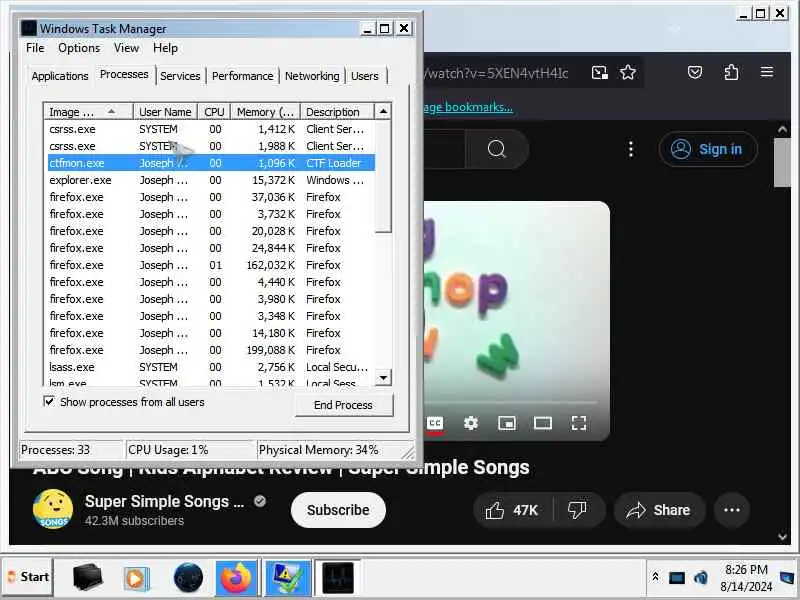800x600 pixels.
Task: Select the lsass.exe process row
Action: [x=211, y=367]
